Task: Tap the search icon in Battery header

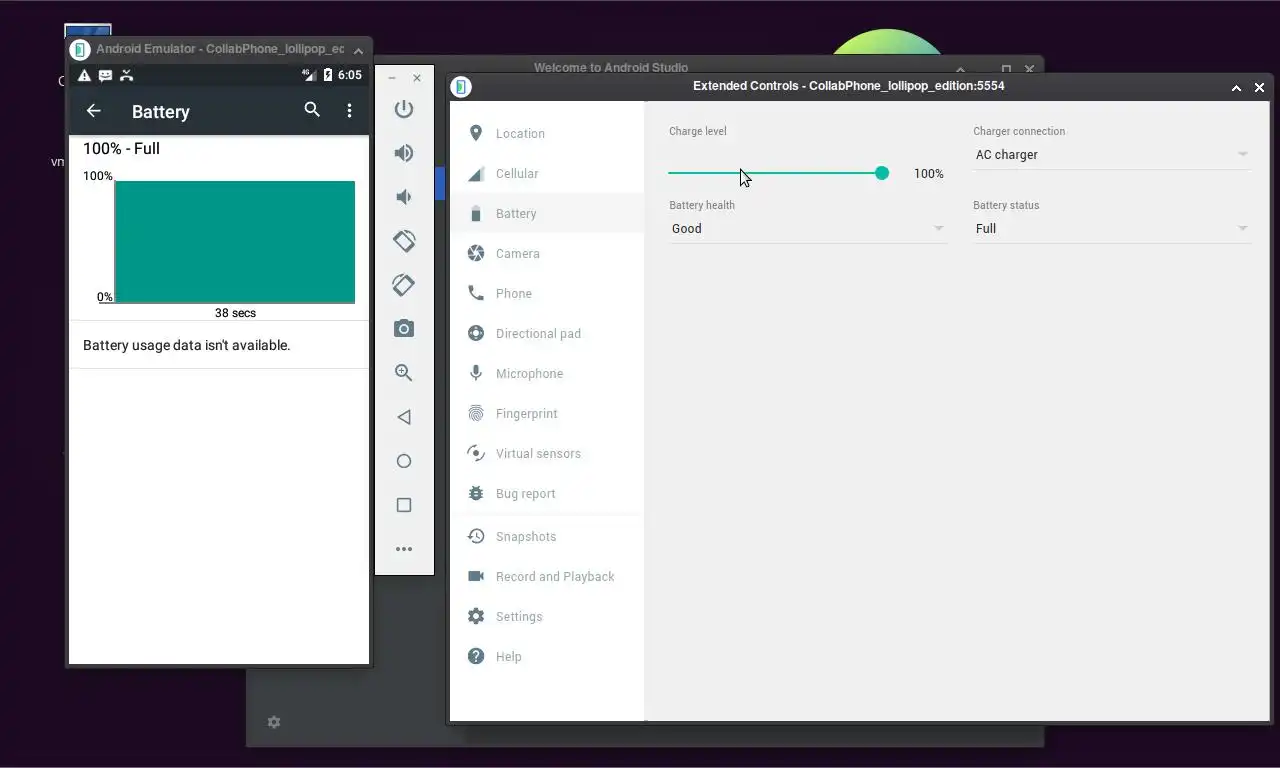Action: (312, 110)
